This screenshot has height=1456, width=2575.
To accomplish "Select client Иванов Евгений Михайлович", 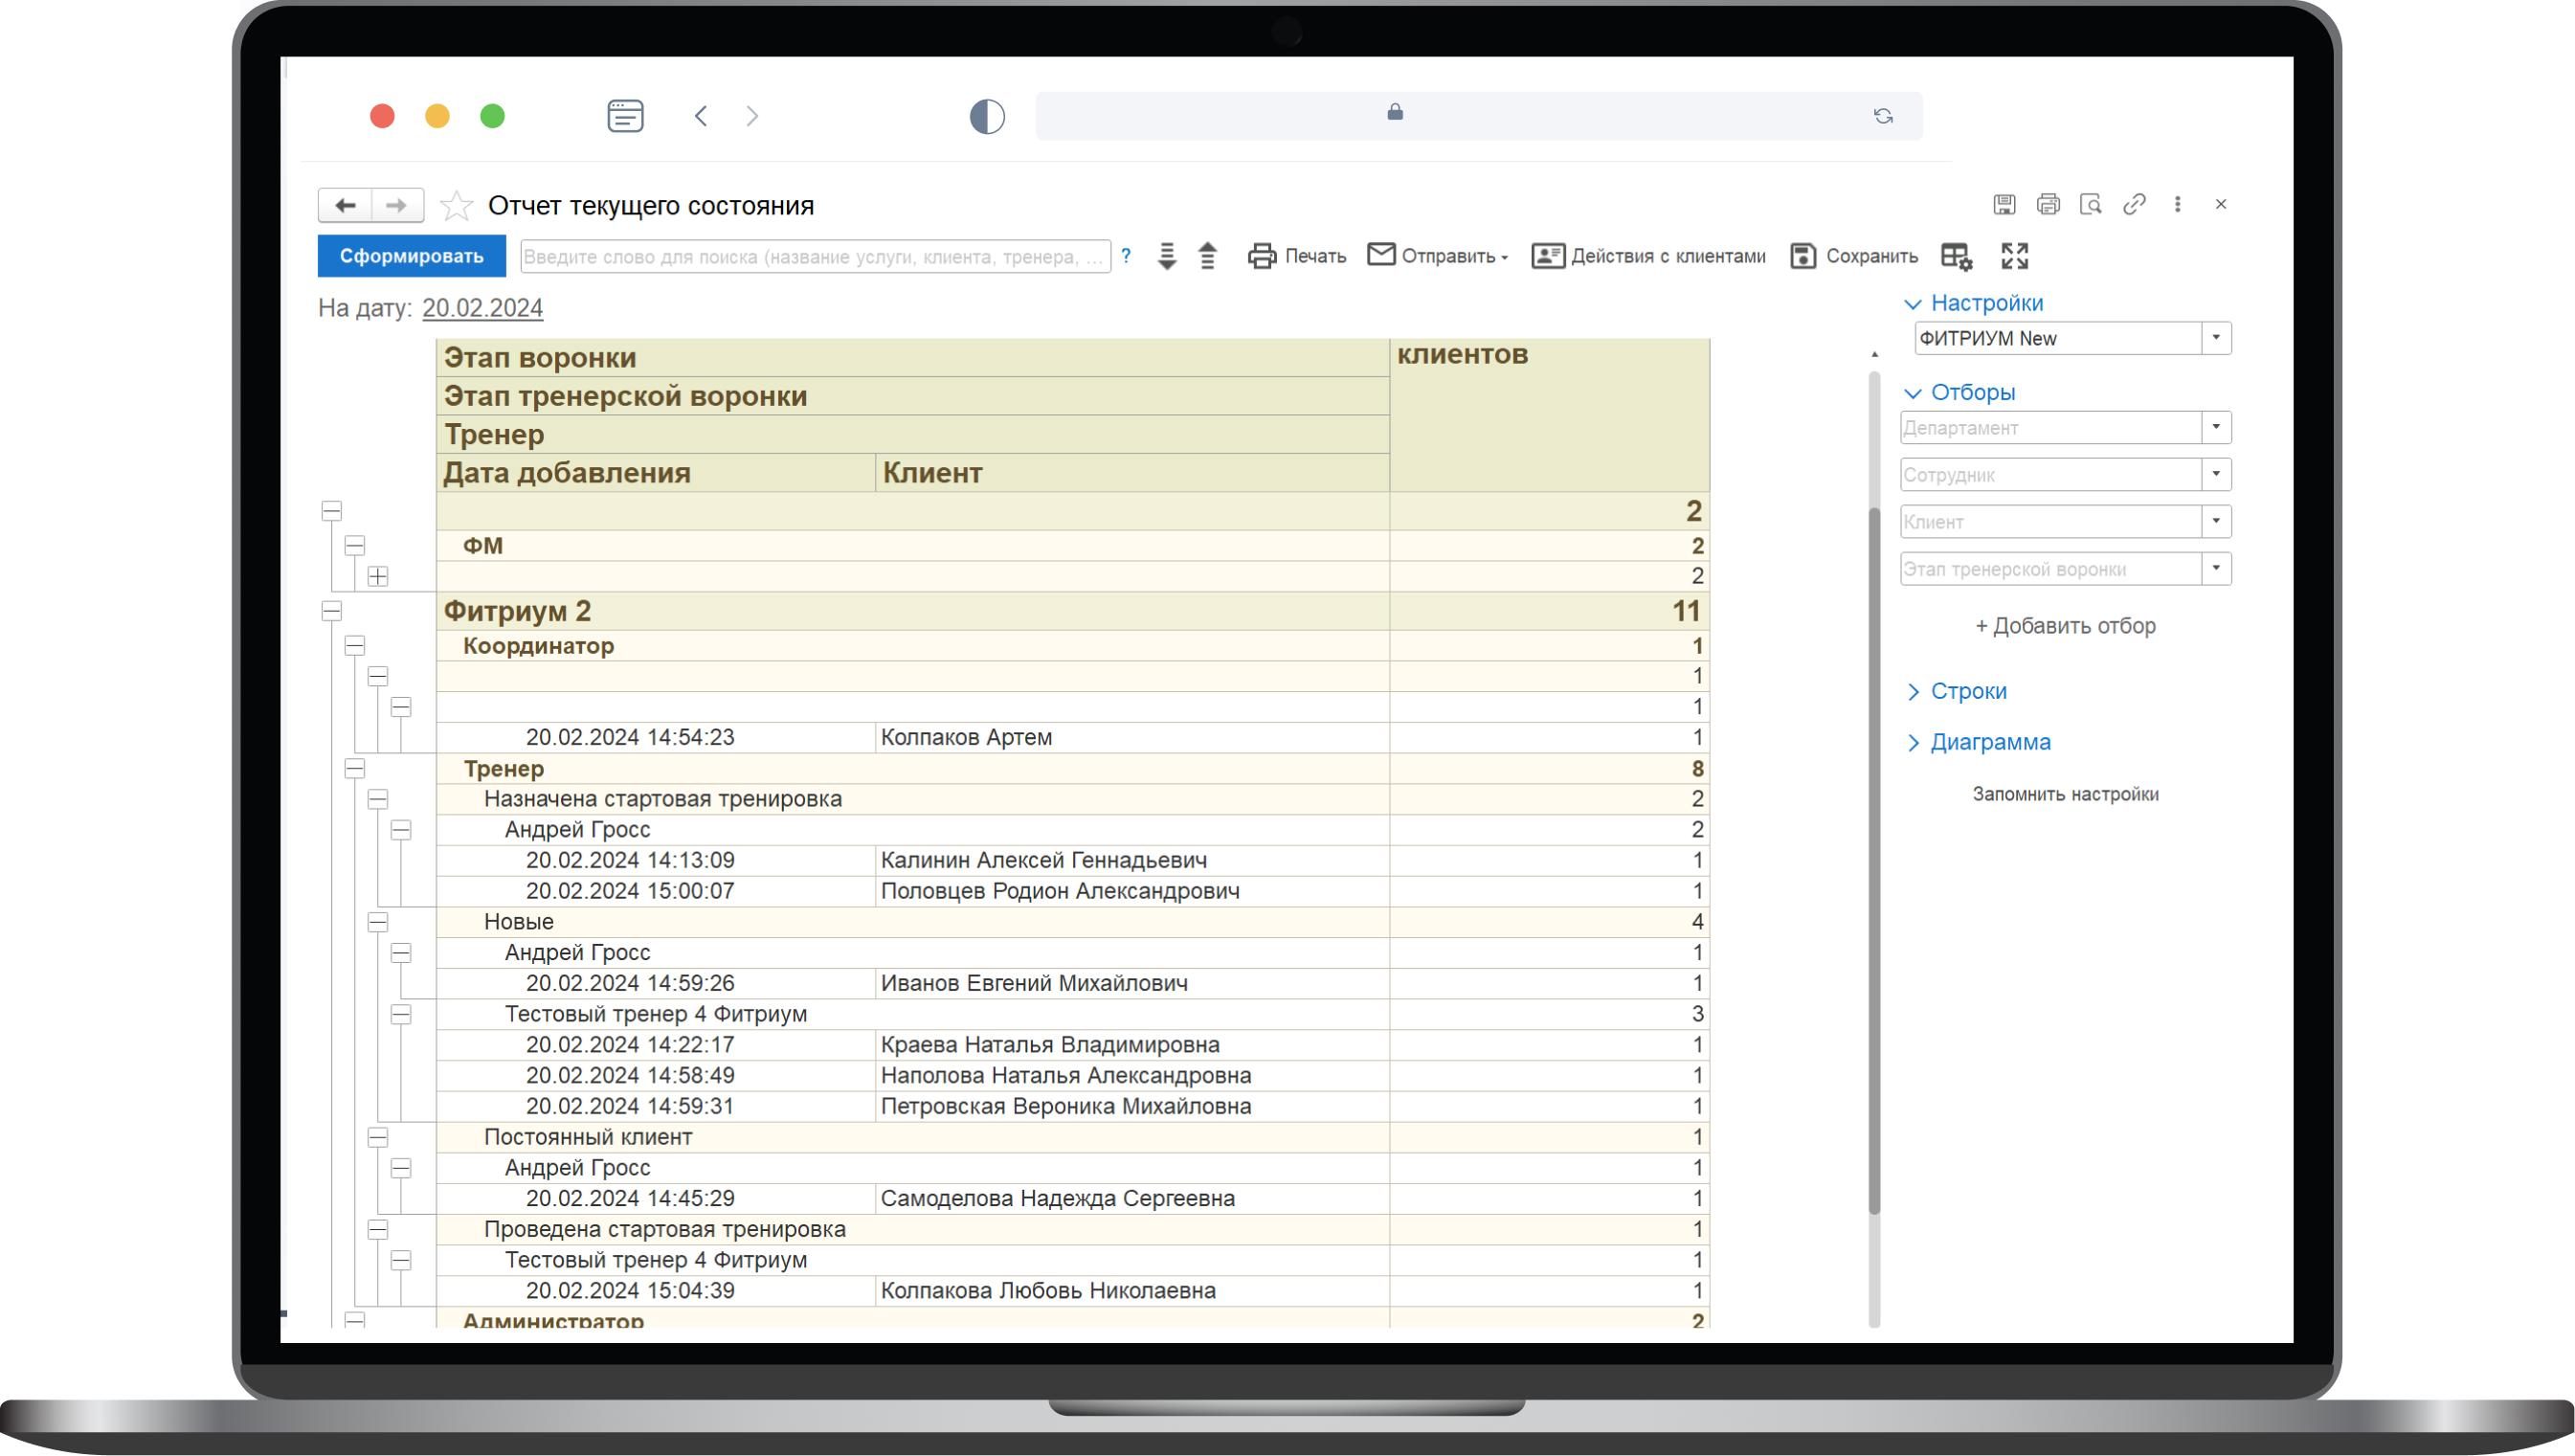I will [x=1034, y=983].
